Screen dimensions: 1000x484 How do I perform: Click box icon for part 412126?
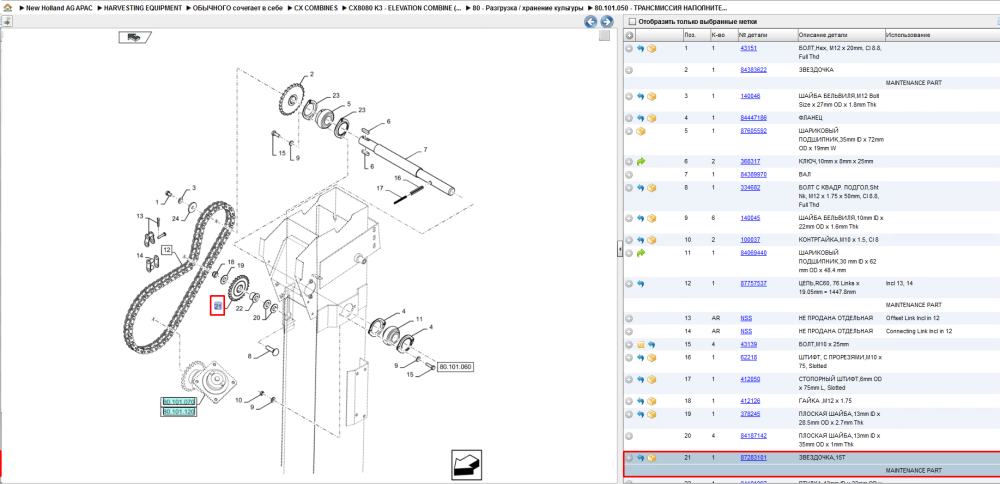point(652,402)
